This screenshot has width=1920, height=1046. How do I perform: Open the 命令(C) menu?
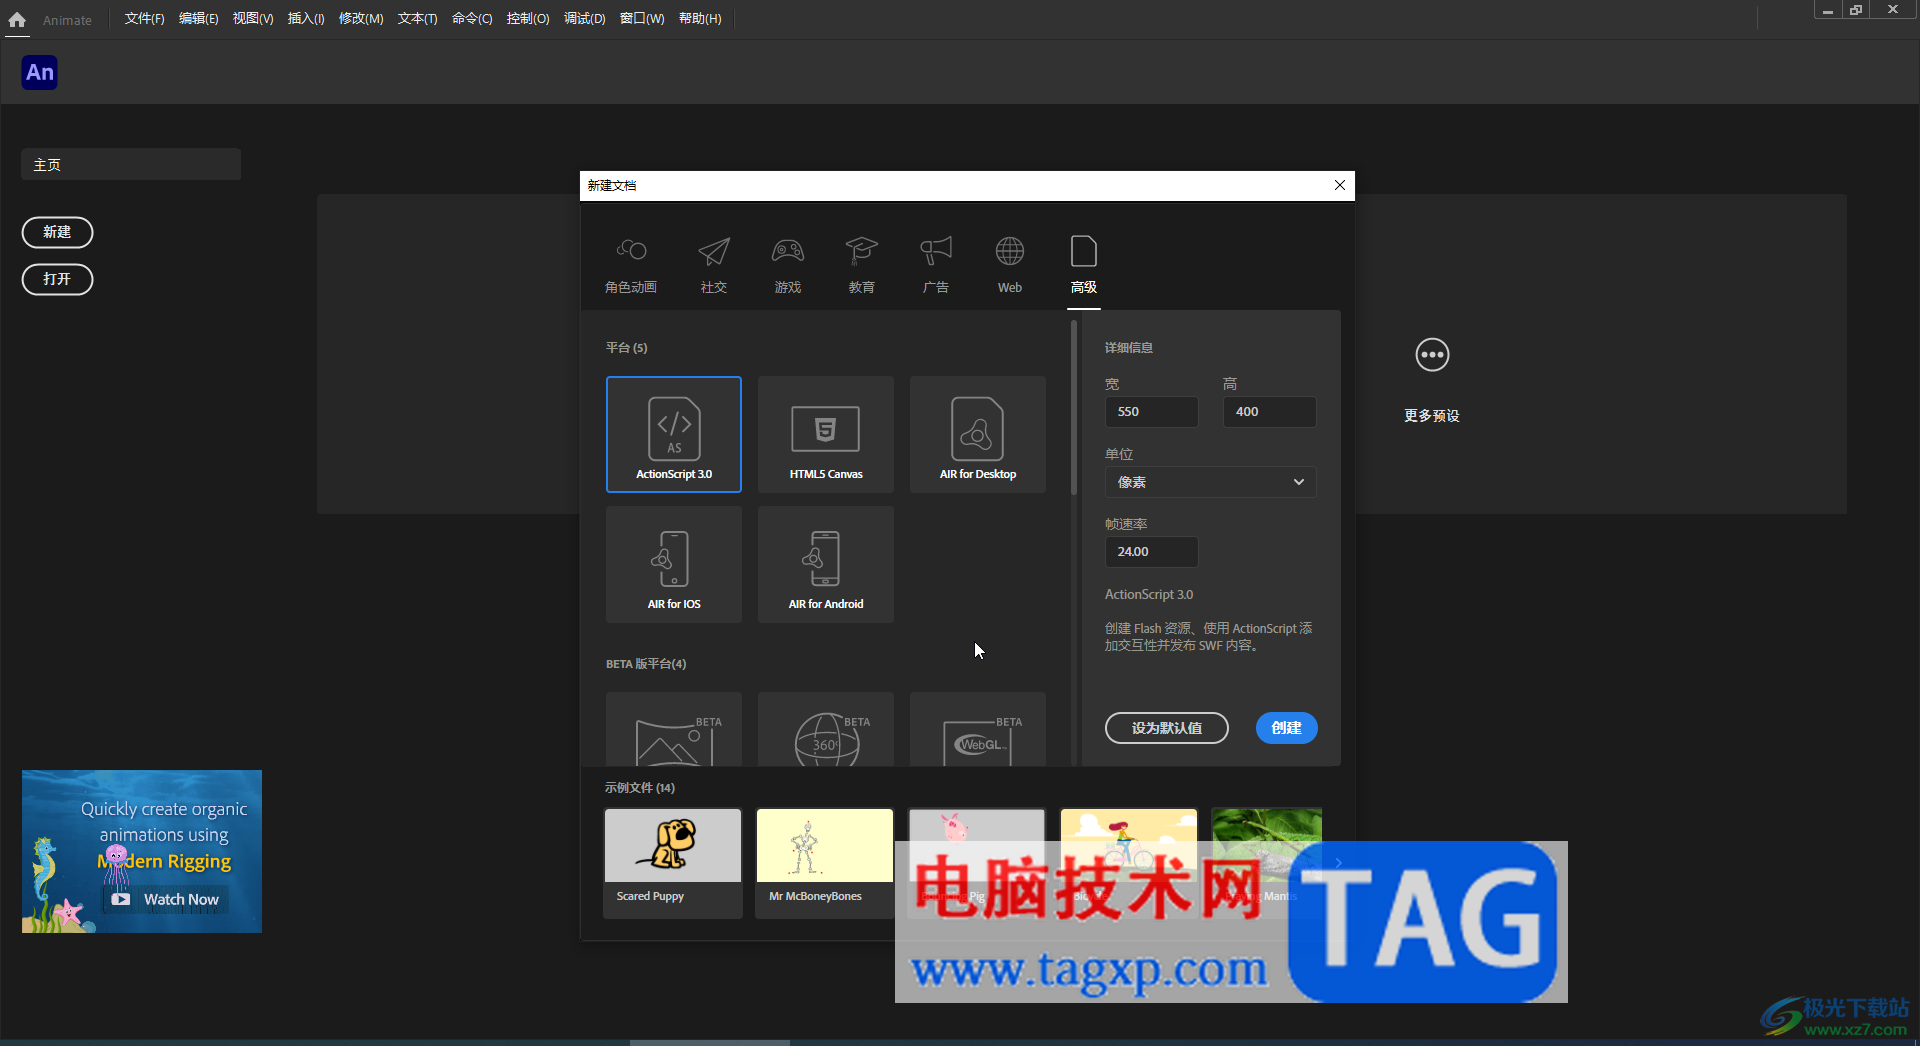[x=472, y=19]
